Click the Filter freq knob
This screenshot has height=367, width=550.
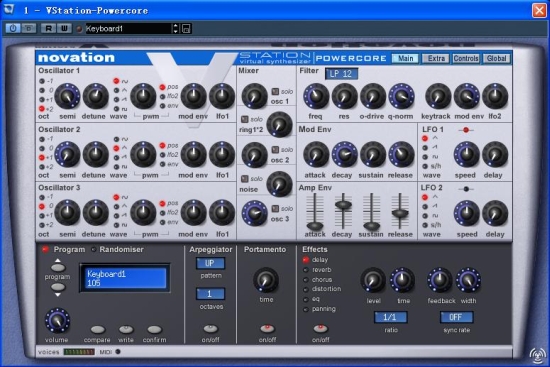(x=316, y=96)
